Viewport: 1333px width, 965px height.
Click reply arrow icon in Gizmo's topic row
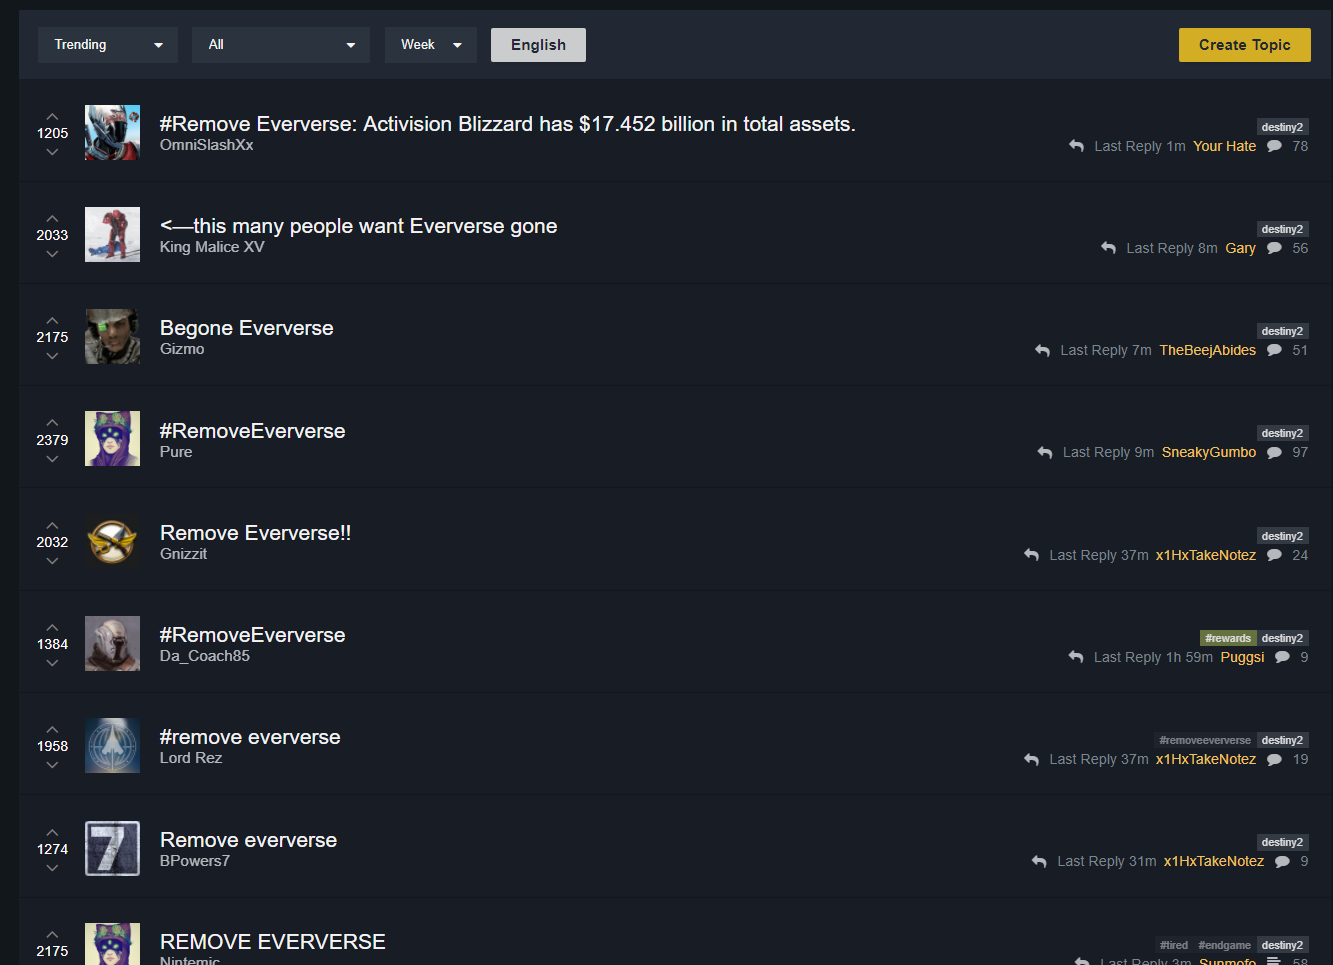pyautogui.click(x=1042, y=350)
